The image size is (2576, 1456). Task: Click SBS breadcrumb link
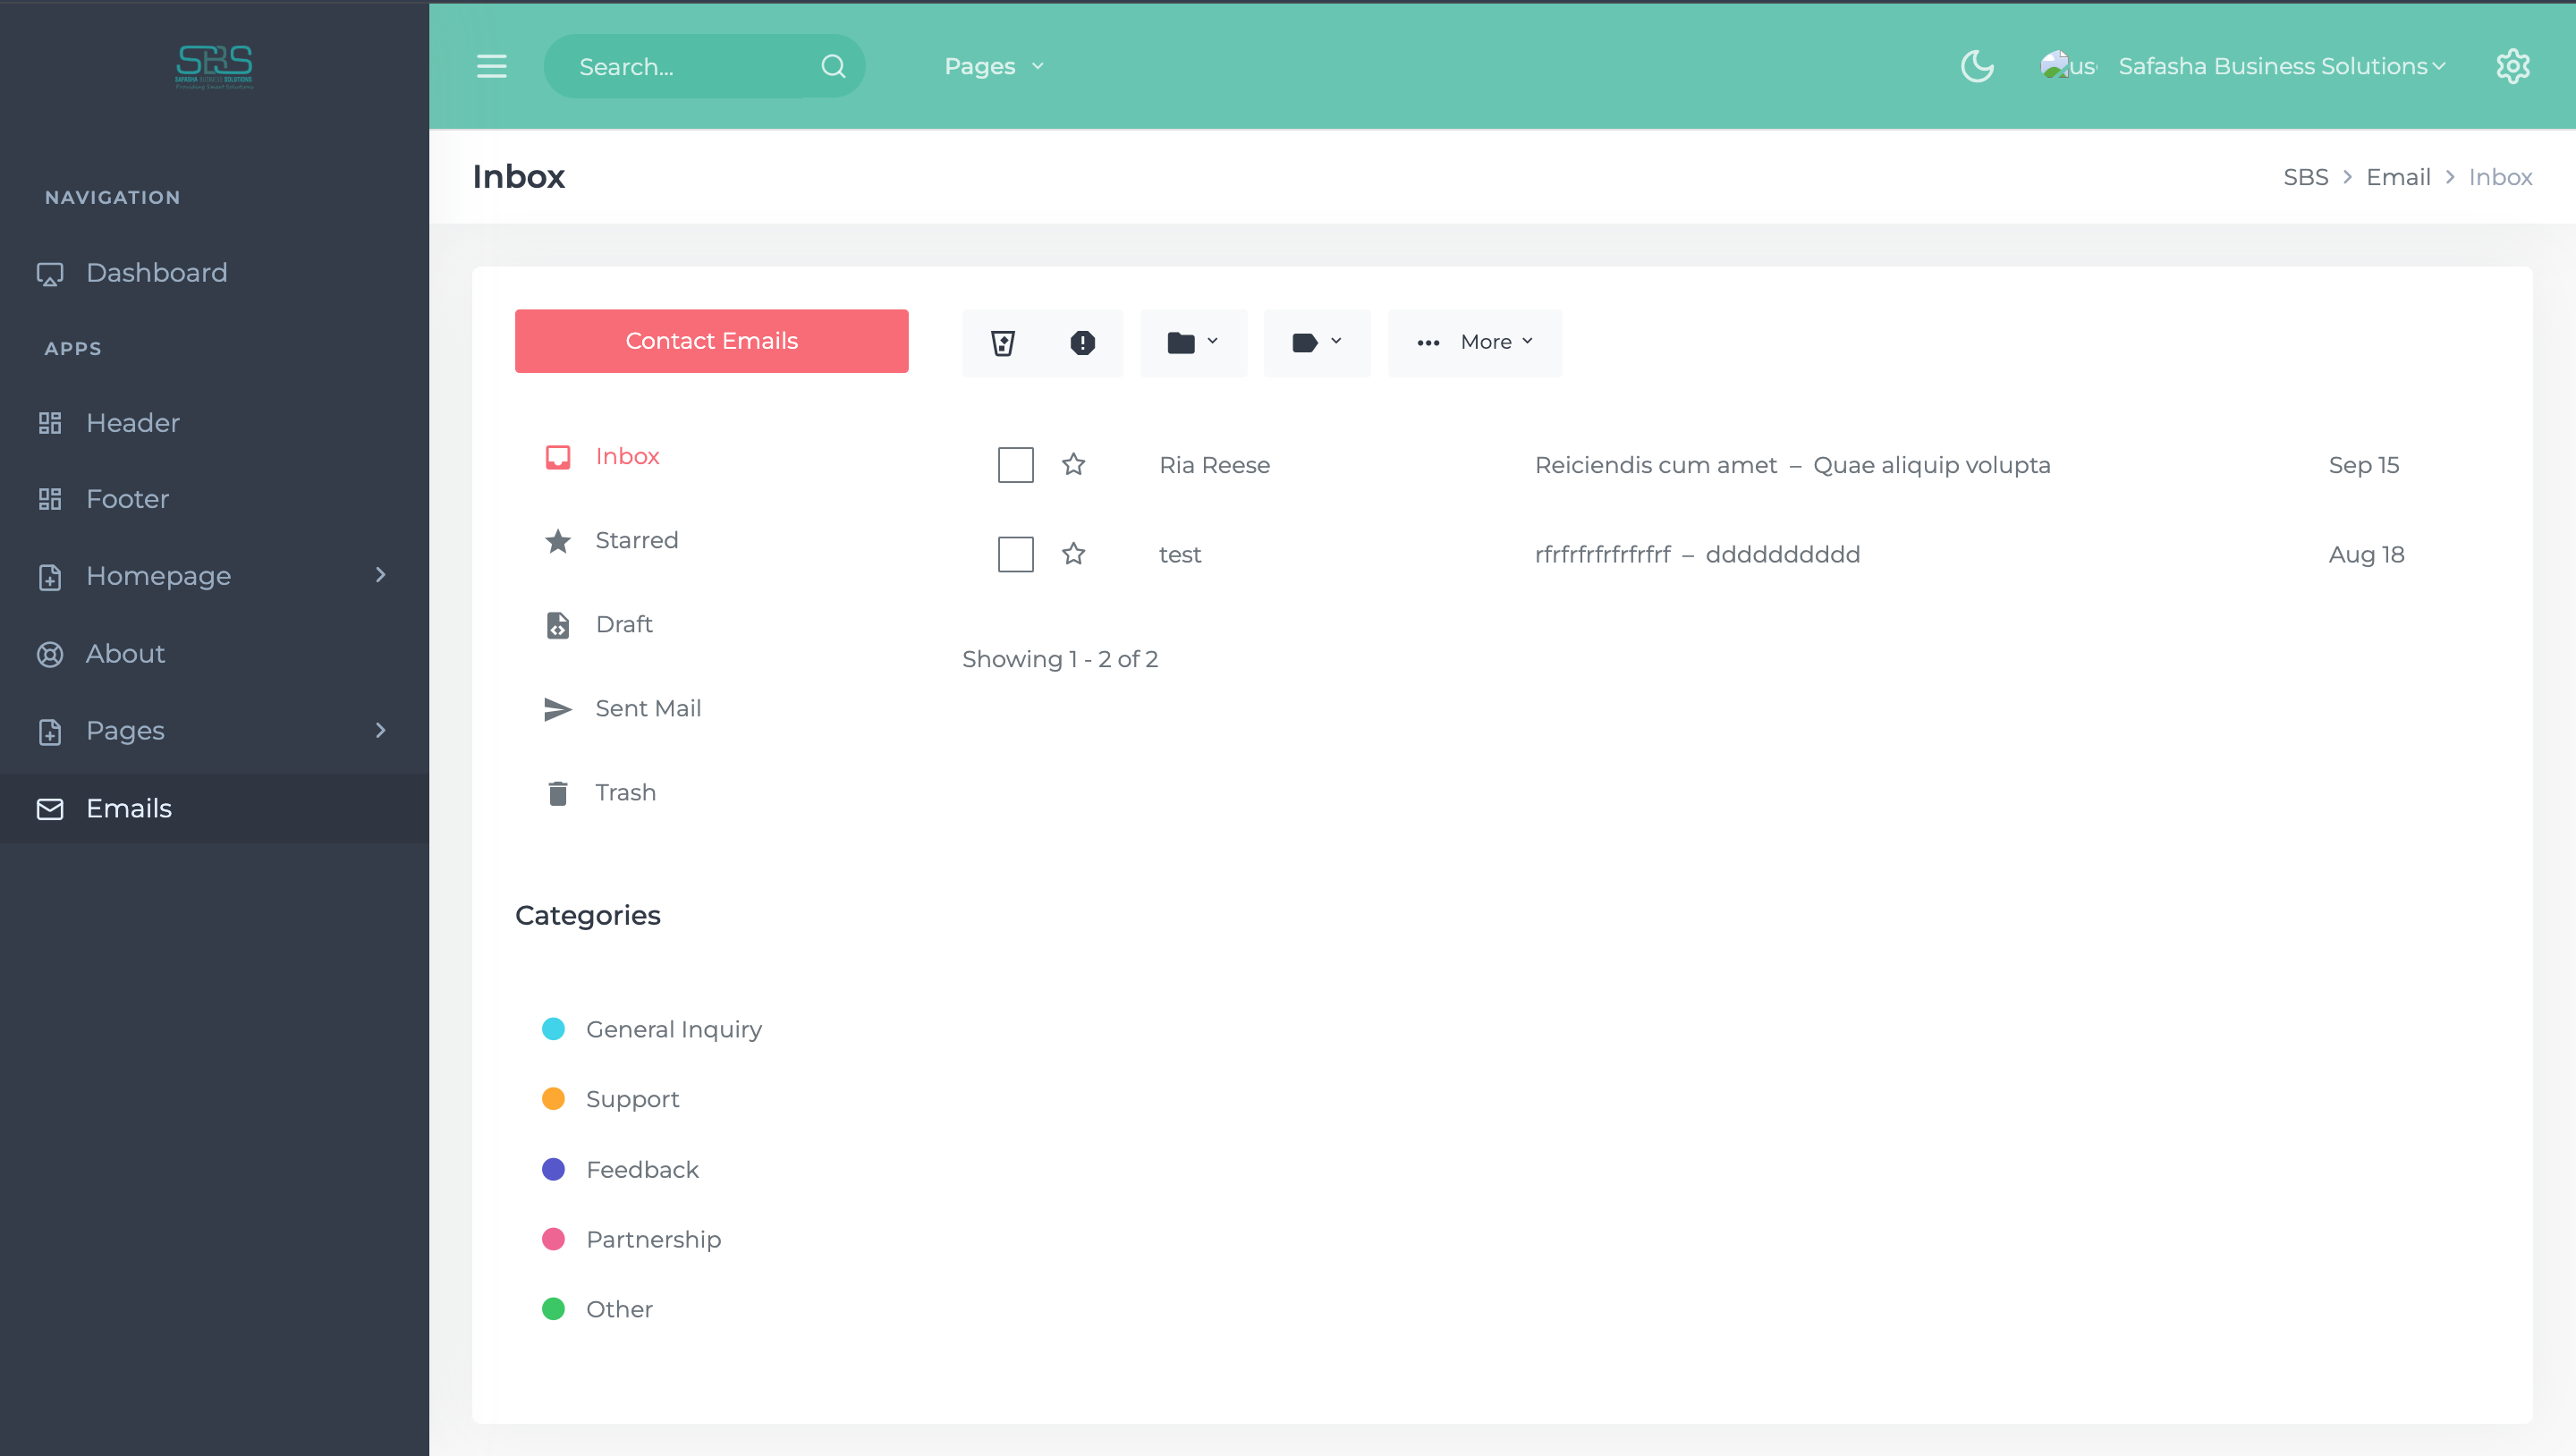2305,177
